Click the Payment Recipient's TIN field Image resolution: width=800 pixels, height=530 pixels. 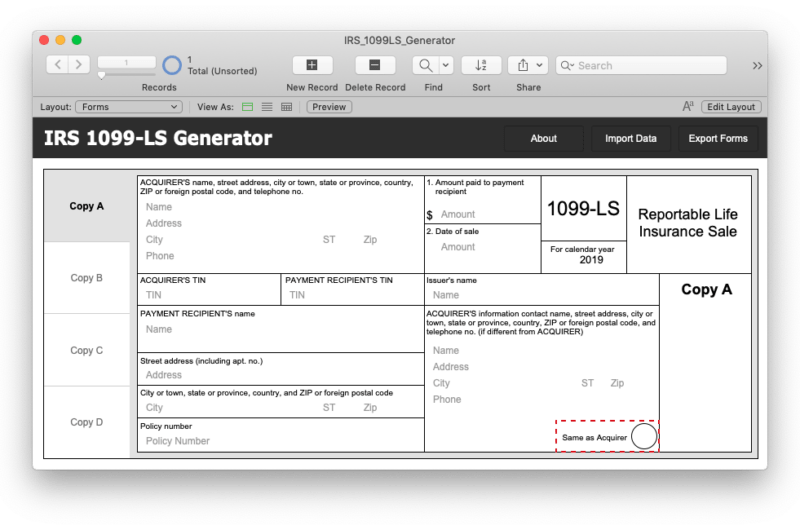[354, 295]
